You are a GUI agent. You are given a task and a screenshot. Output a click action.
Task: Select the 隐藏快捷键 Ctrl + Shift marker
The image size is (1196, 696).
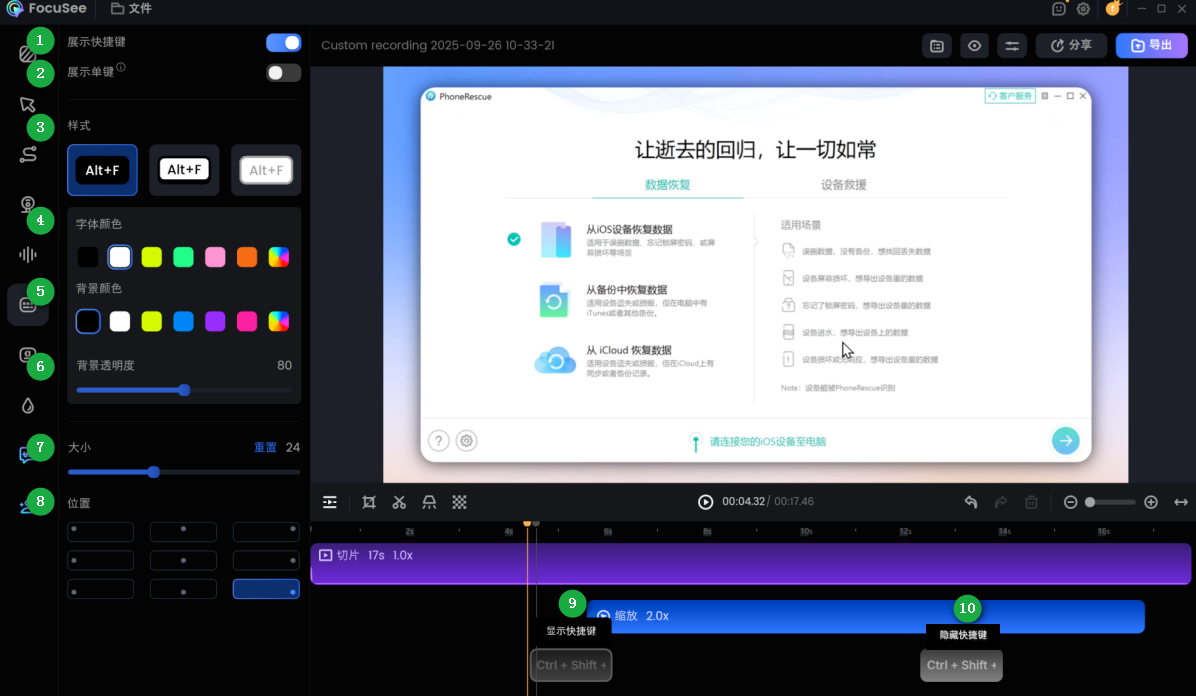point(962,665)
